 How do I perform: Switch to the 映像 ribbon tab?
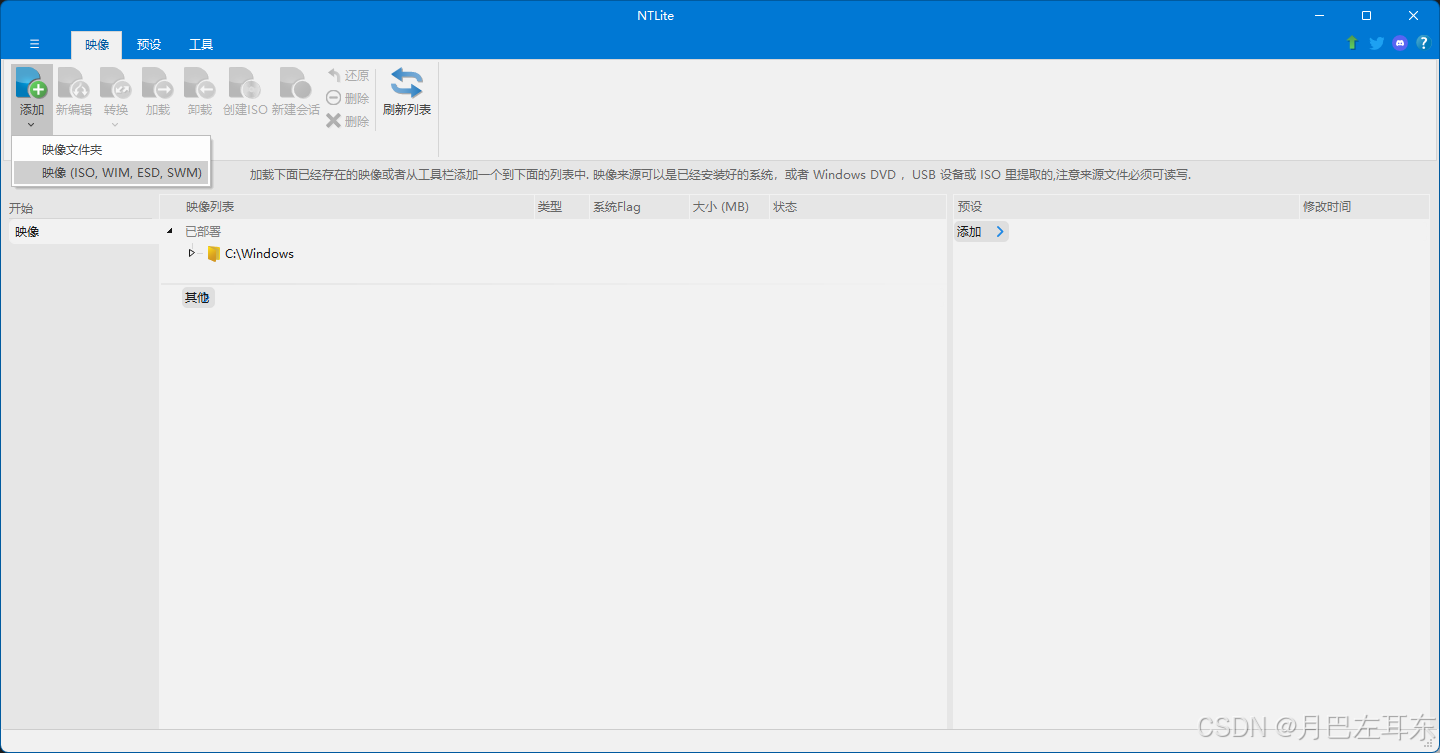tap(97, 44)
